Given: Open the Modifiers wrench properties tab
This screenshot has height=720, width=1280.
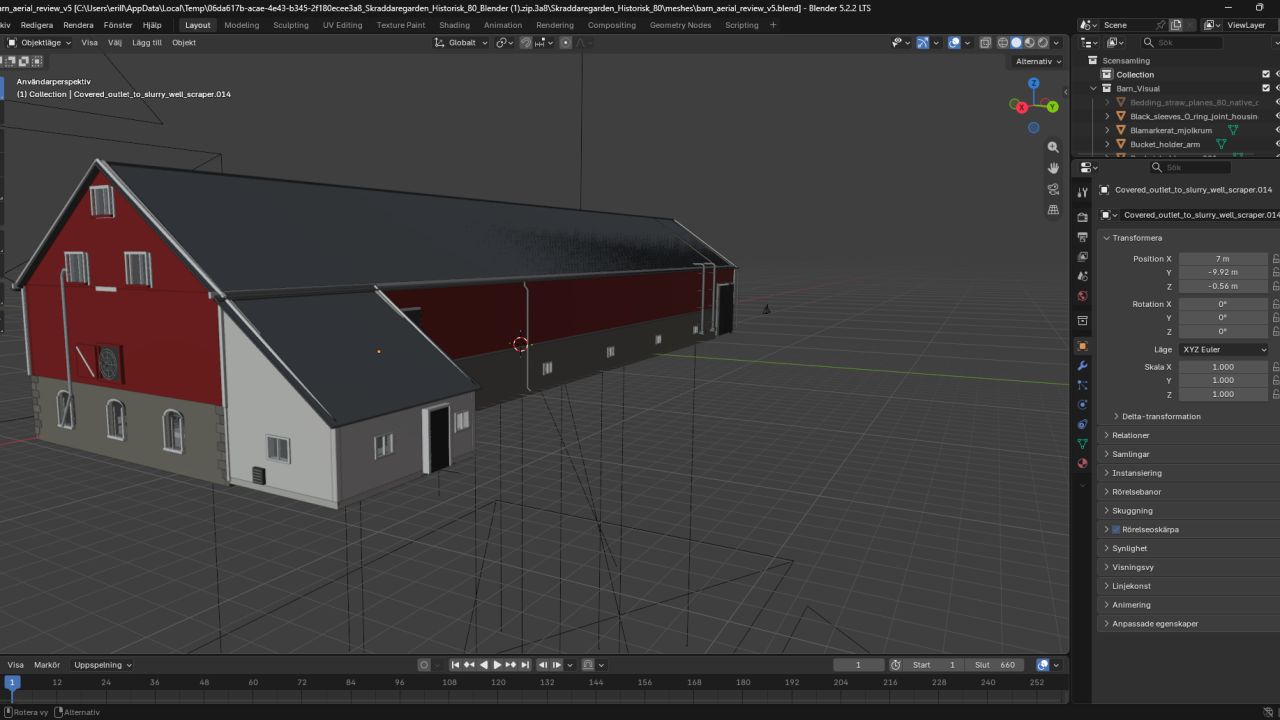Looking at the screenshot, I should (1082, 366).
